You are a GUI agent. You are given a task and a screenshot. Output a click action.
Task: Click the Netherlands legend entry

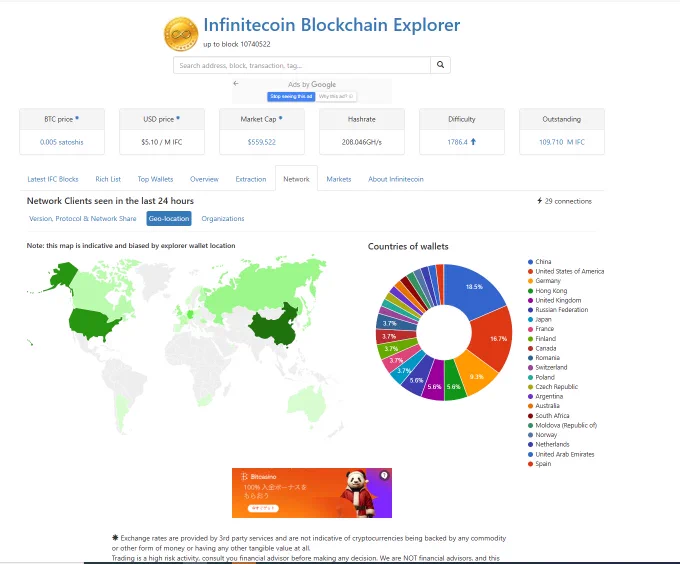tap(549, 445)
